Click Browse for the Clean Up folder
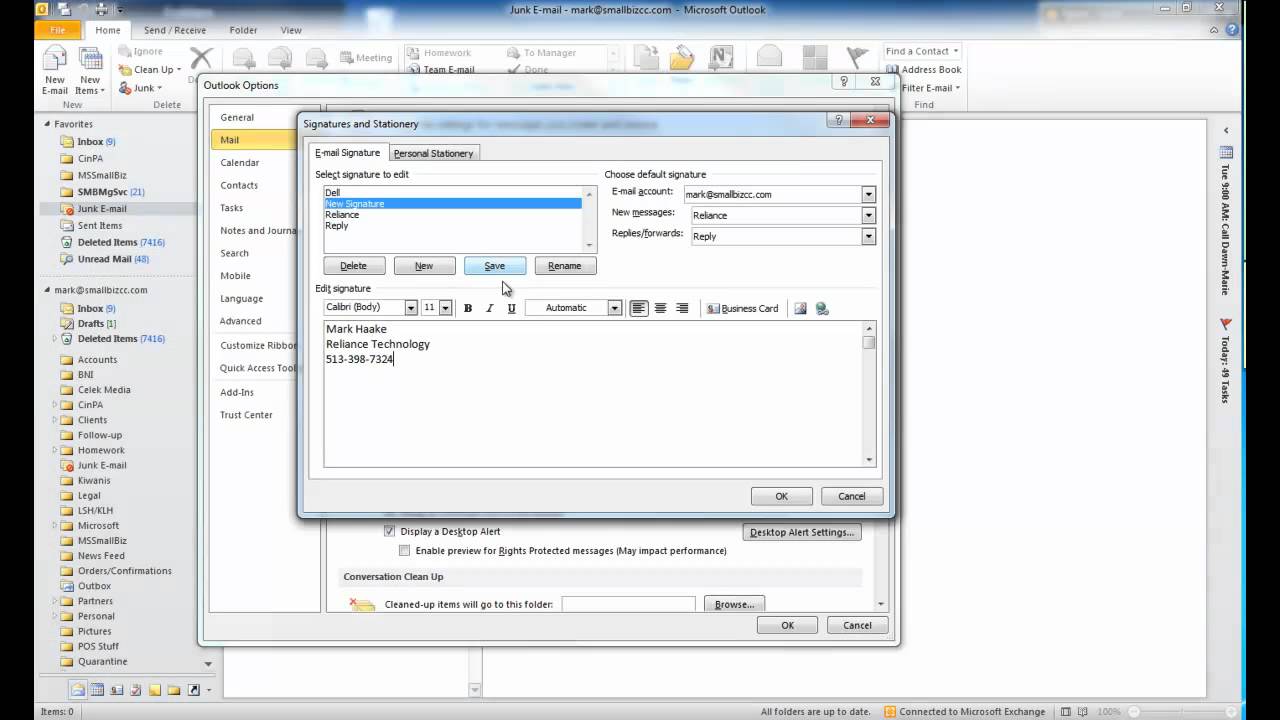1280x720 pixels. point(734,604)
